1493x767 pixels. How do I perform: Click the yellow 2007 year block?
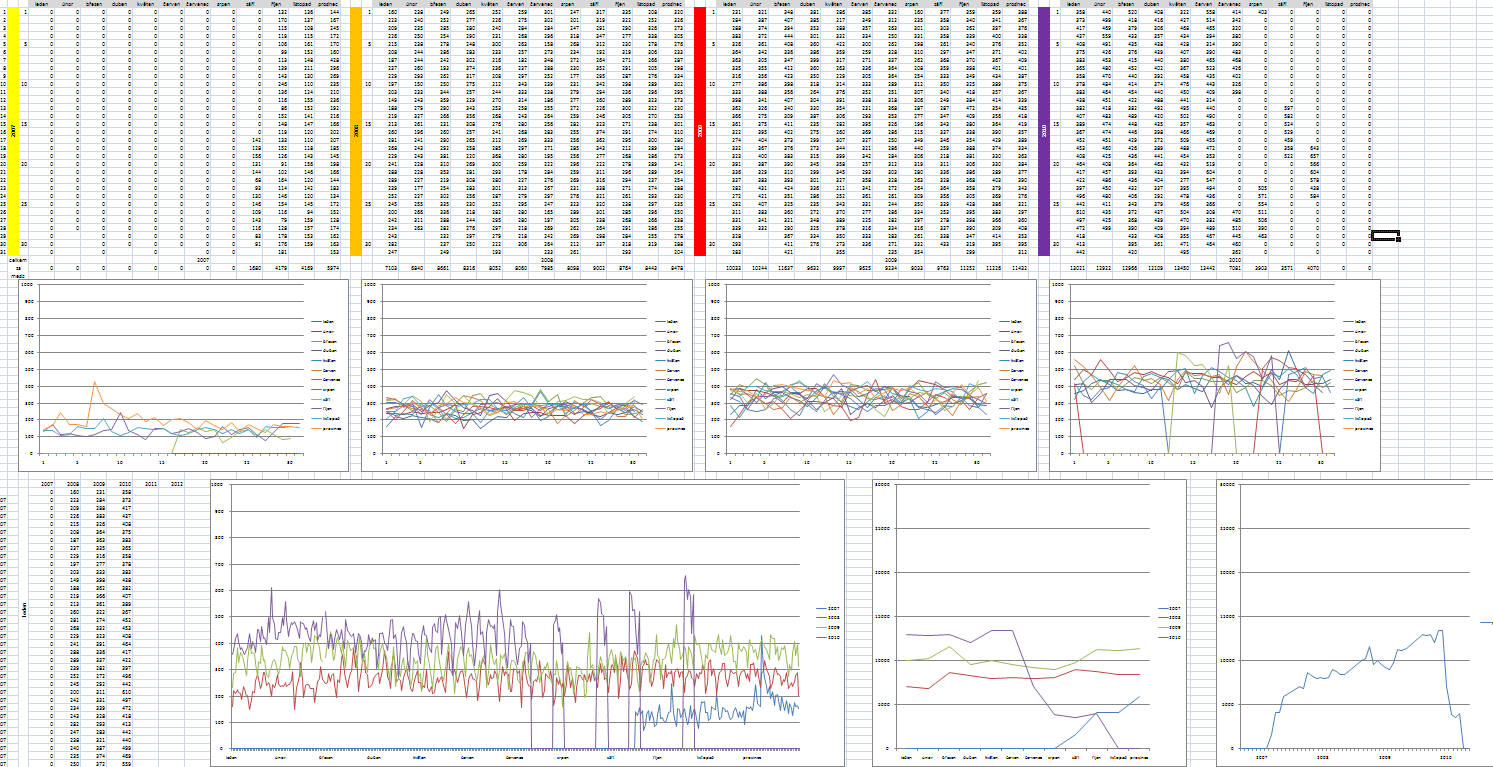(14, 130)
